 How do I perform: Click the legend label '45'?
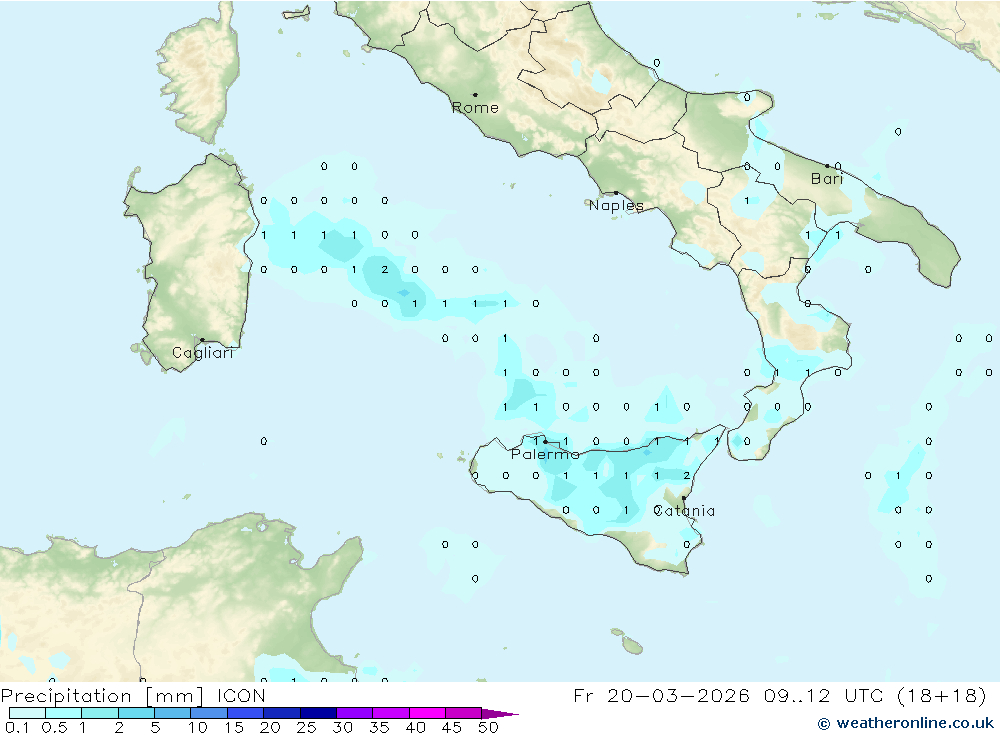coord(452,727)
